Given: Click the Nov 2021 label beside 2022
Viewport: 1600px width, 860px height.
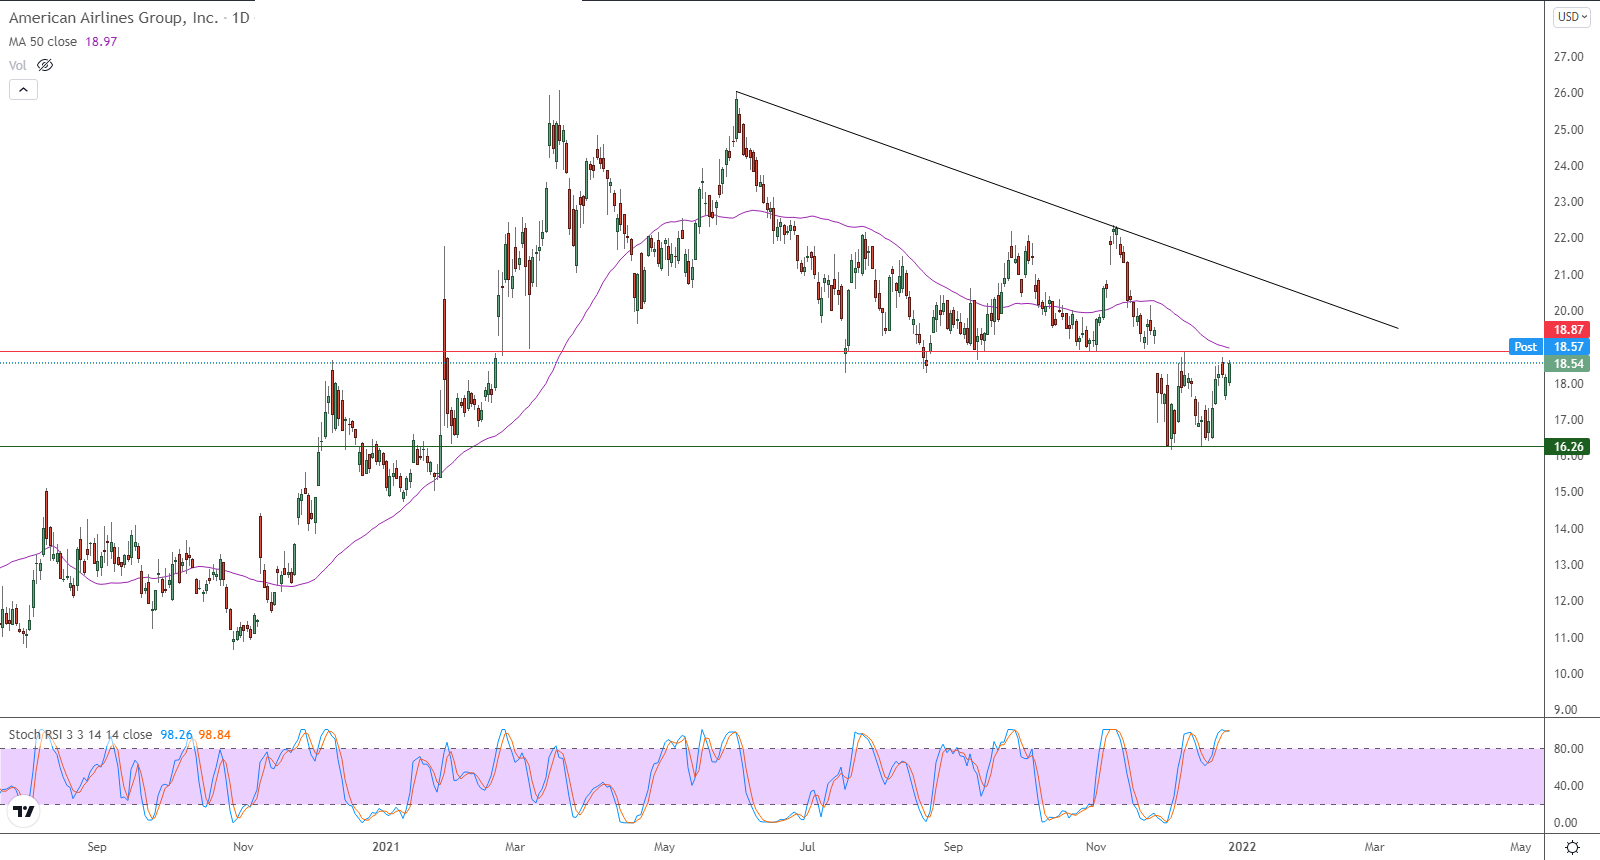Looking at the screenshot, I should tap(1096, 847).
